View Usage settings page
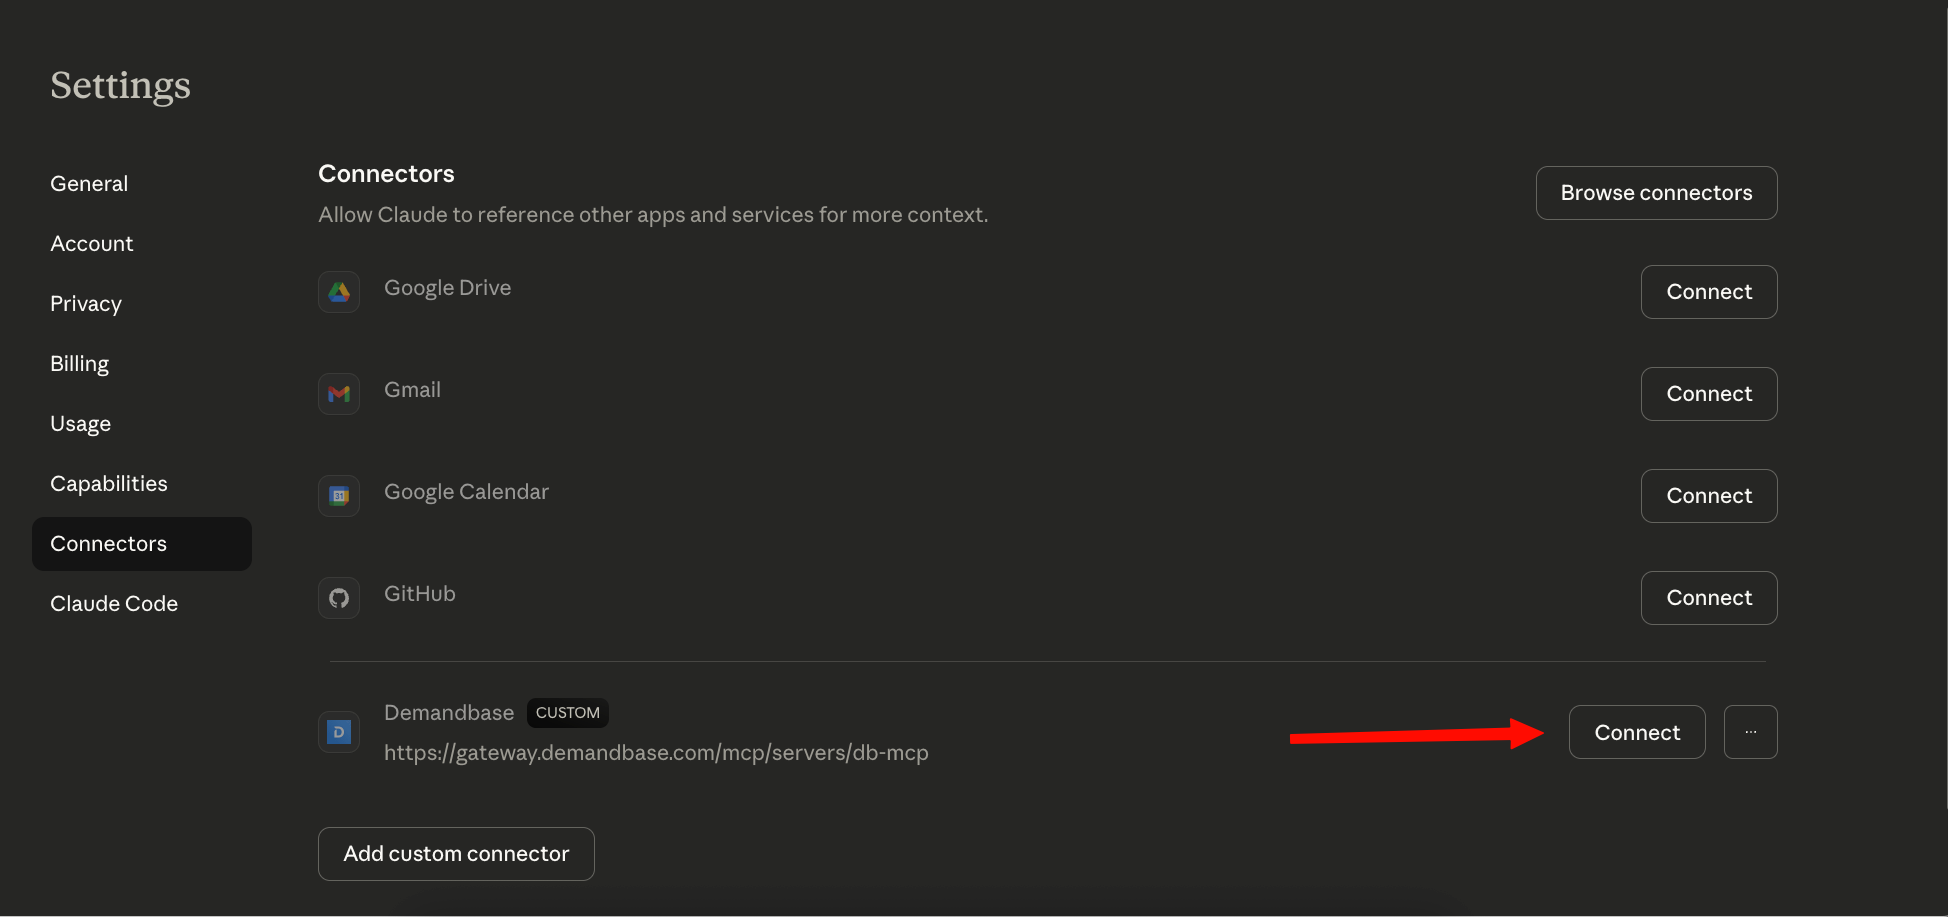The image size is (1948, 917). click(x=81, y=424)
